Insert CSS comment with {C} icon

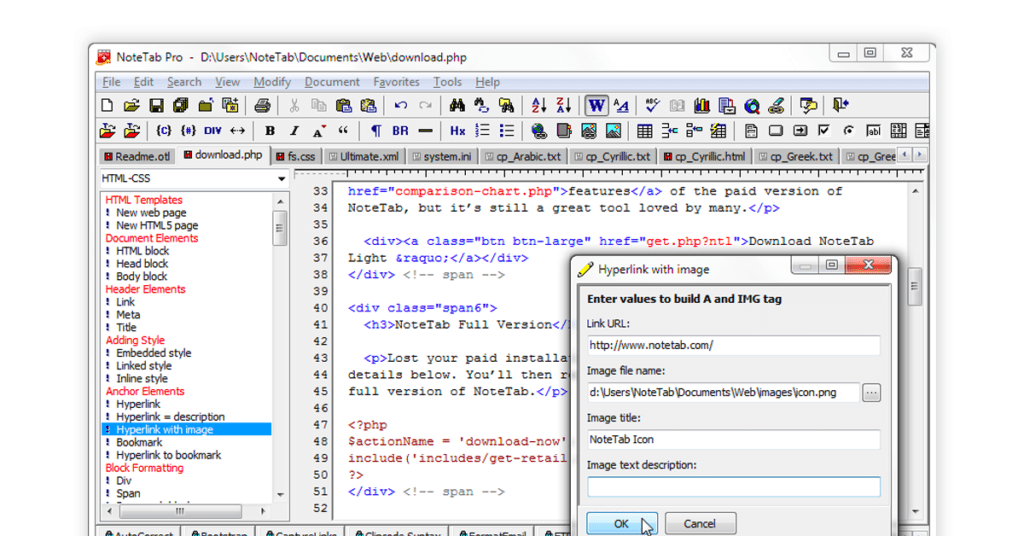click(x=164, y=131)
